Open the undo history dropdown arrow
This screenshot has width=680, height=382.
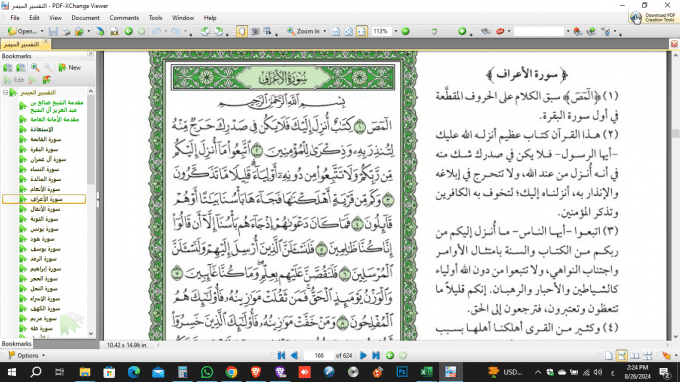166,31
